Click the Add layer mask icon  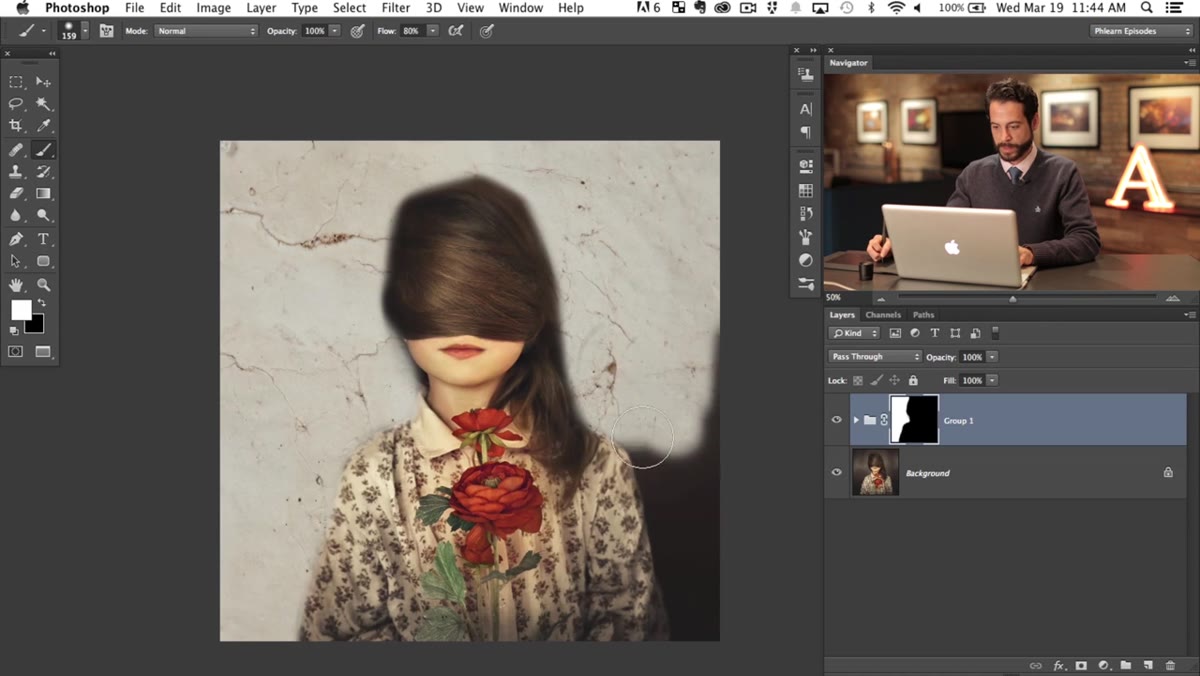pyautogui.click(x=1081, y=666)
